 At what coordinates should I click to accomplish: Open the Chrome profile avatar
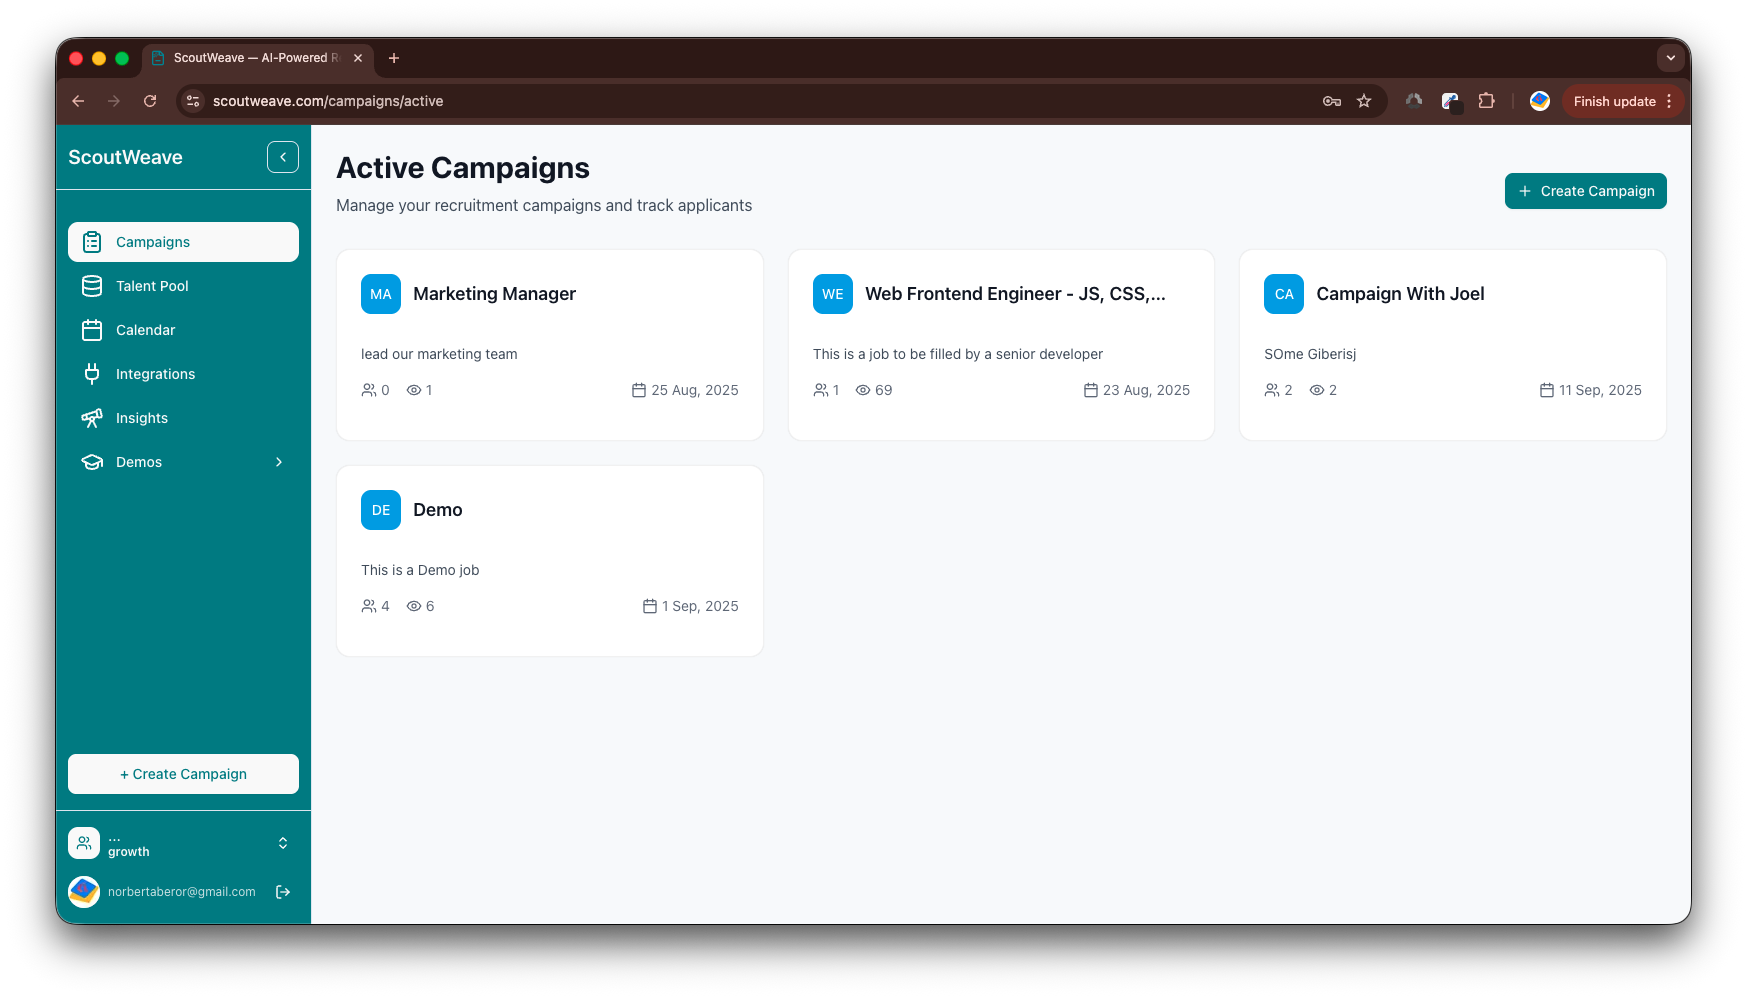pyautogui.click(x=1540, y=101)
